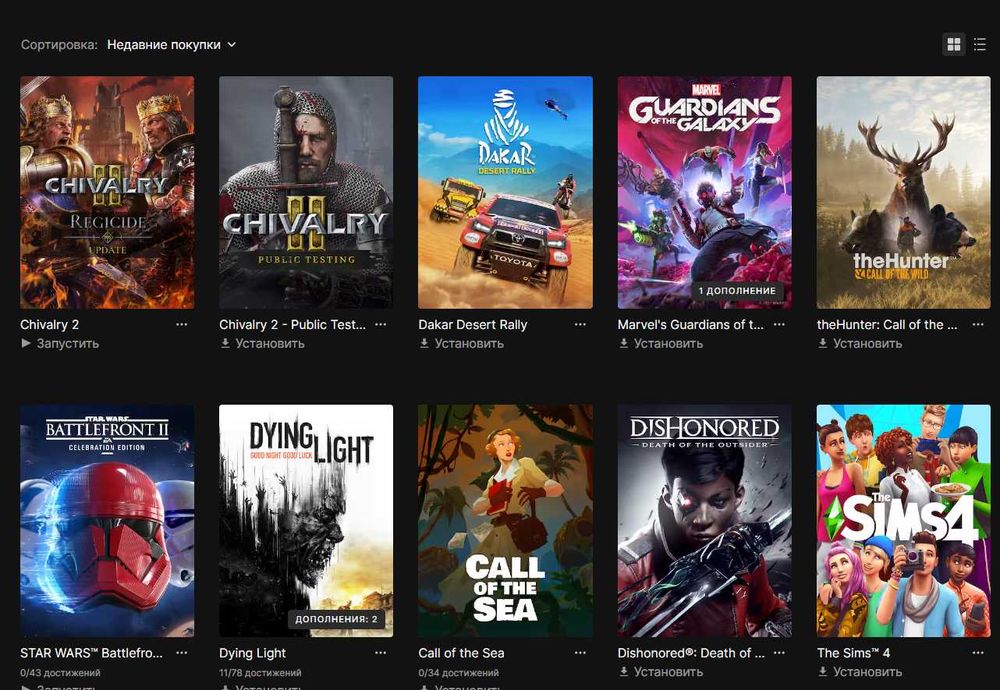1000x690 pixels.
Task: Click The Sims 4 title text
Action: click(853, 653)
